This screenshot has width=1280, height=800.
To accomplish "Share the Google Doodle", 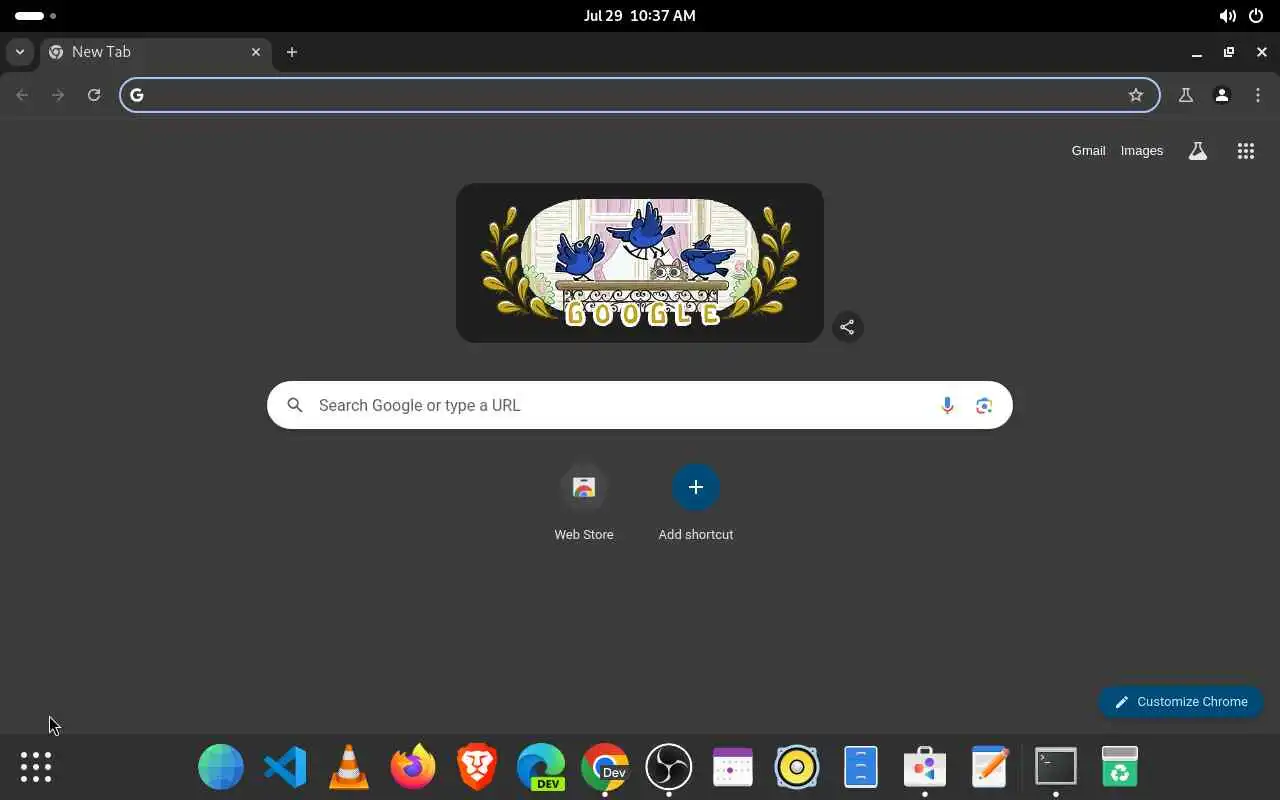I will click(847, 327).
